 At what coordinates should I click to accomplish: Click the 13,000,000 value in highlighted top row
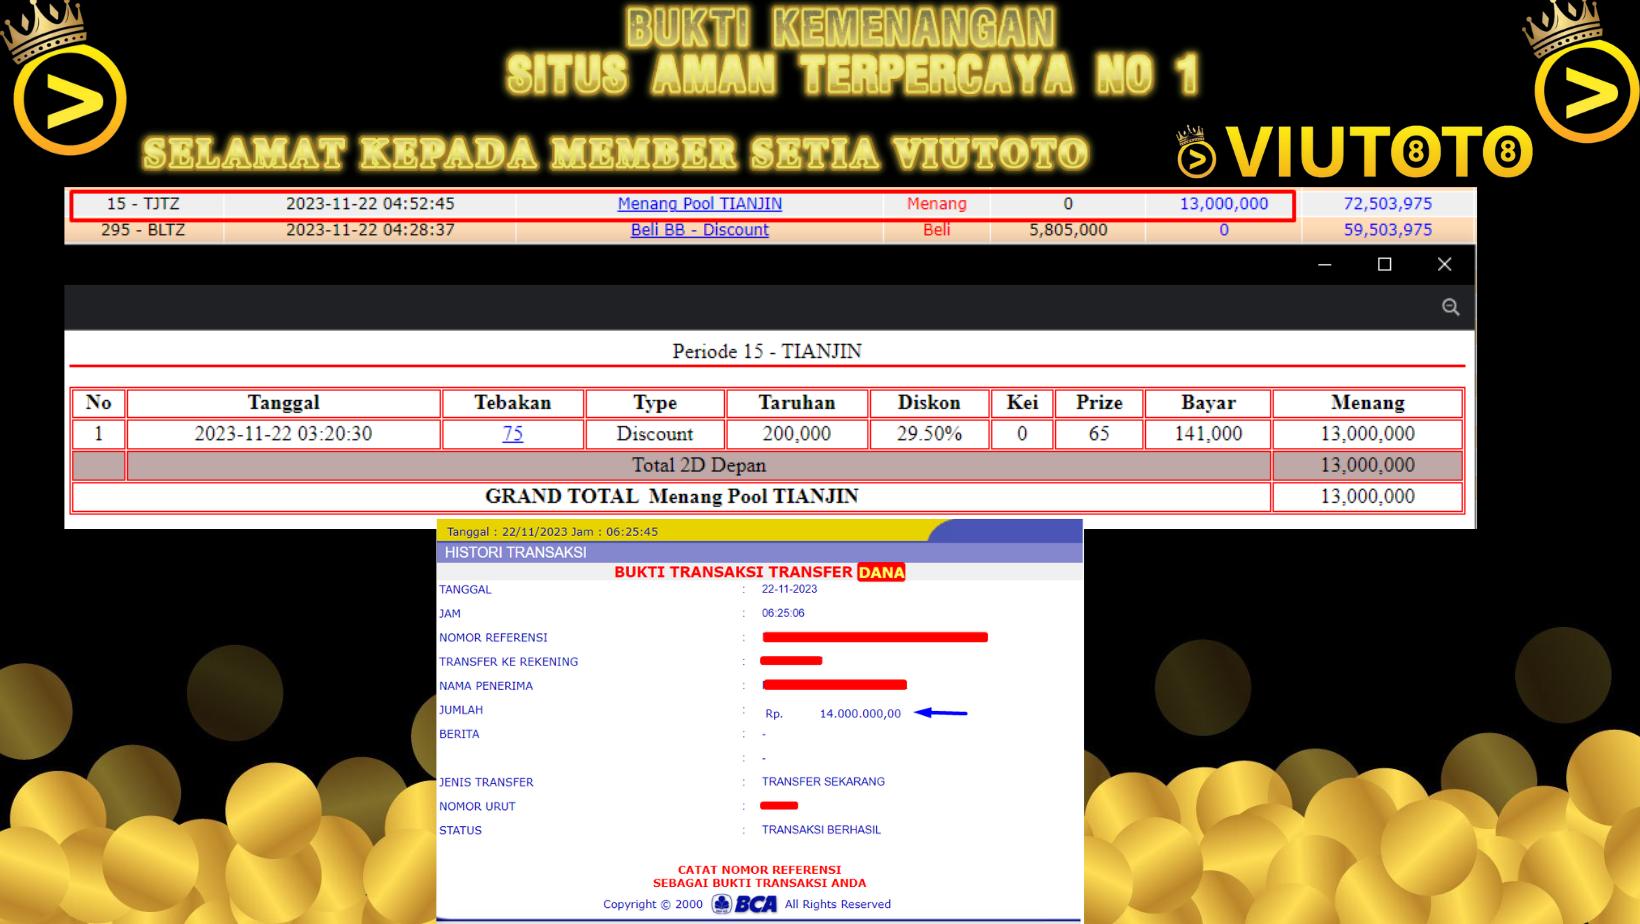pos(1224,204)
